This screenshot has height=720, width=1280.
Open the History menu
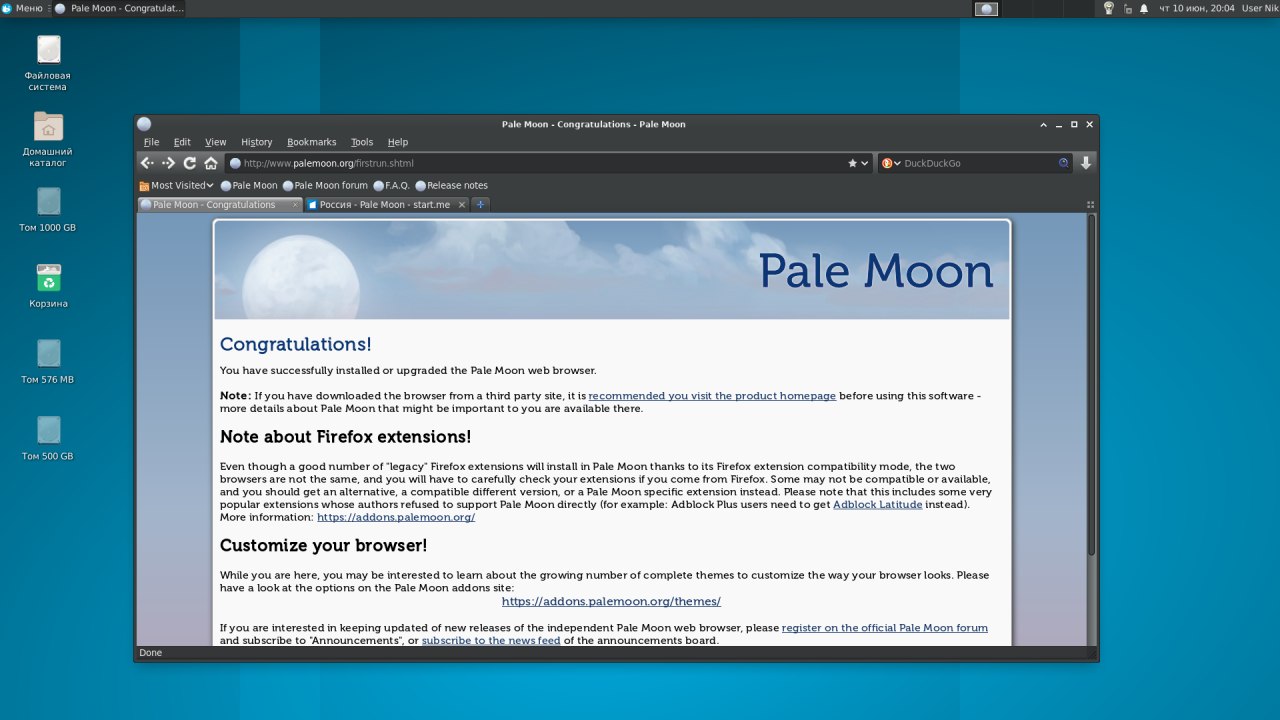tap(257, 142)
